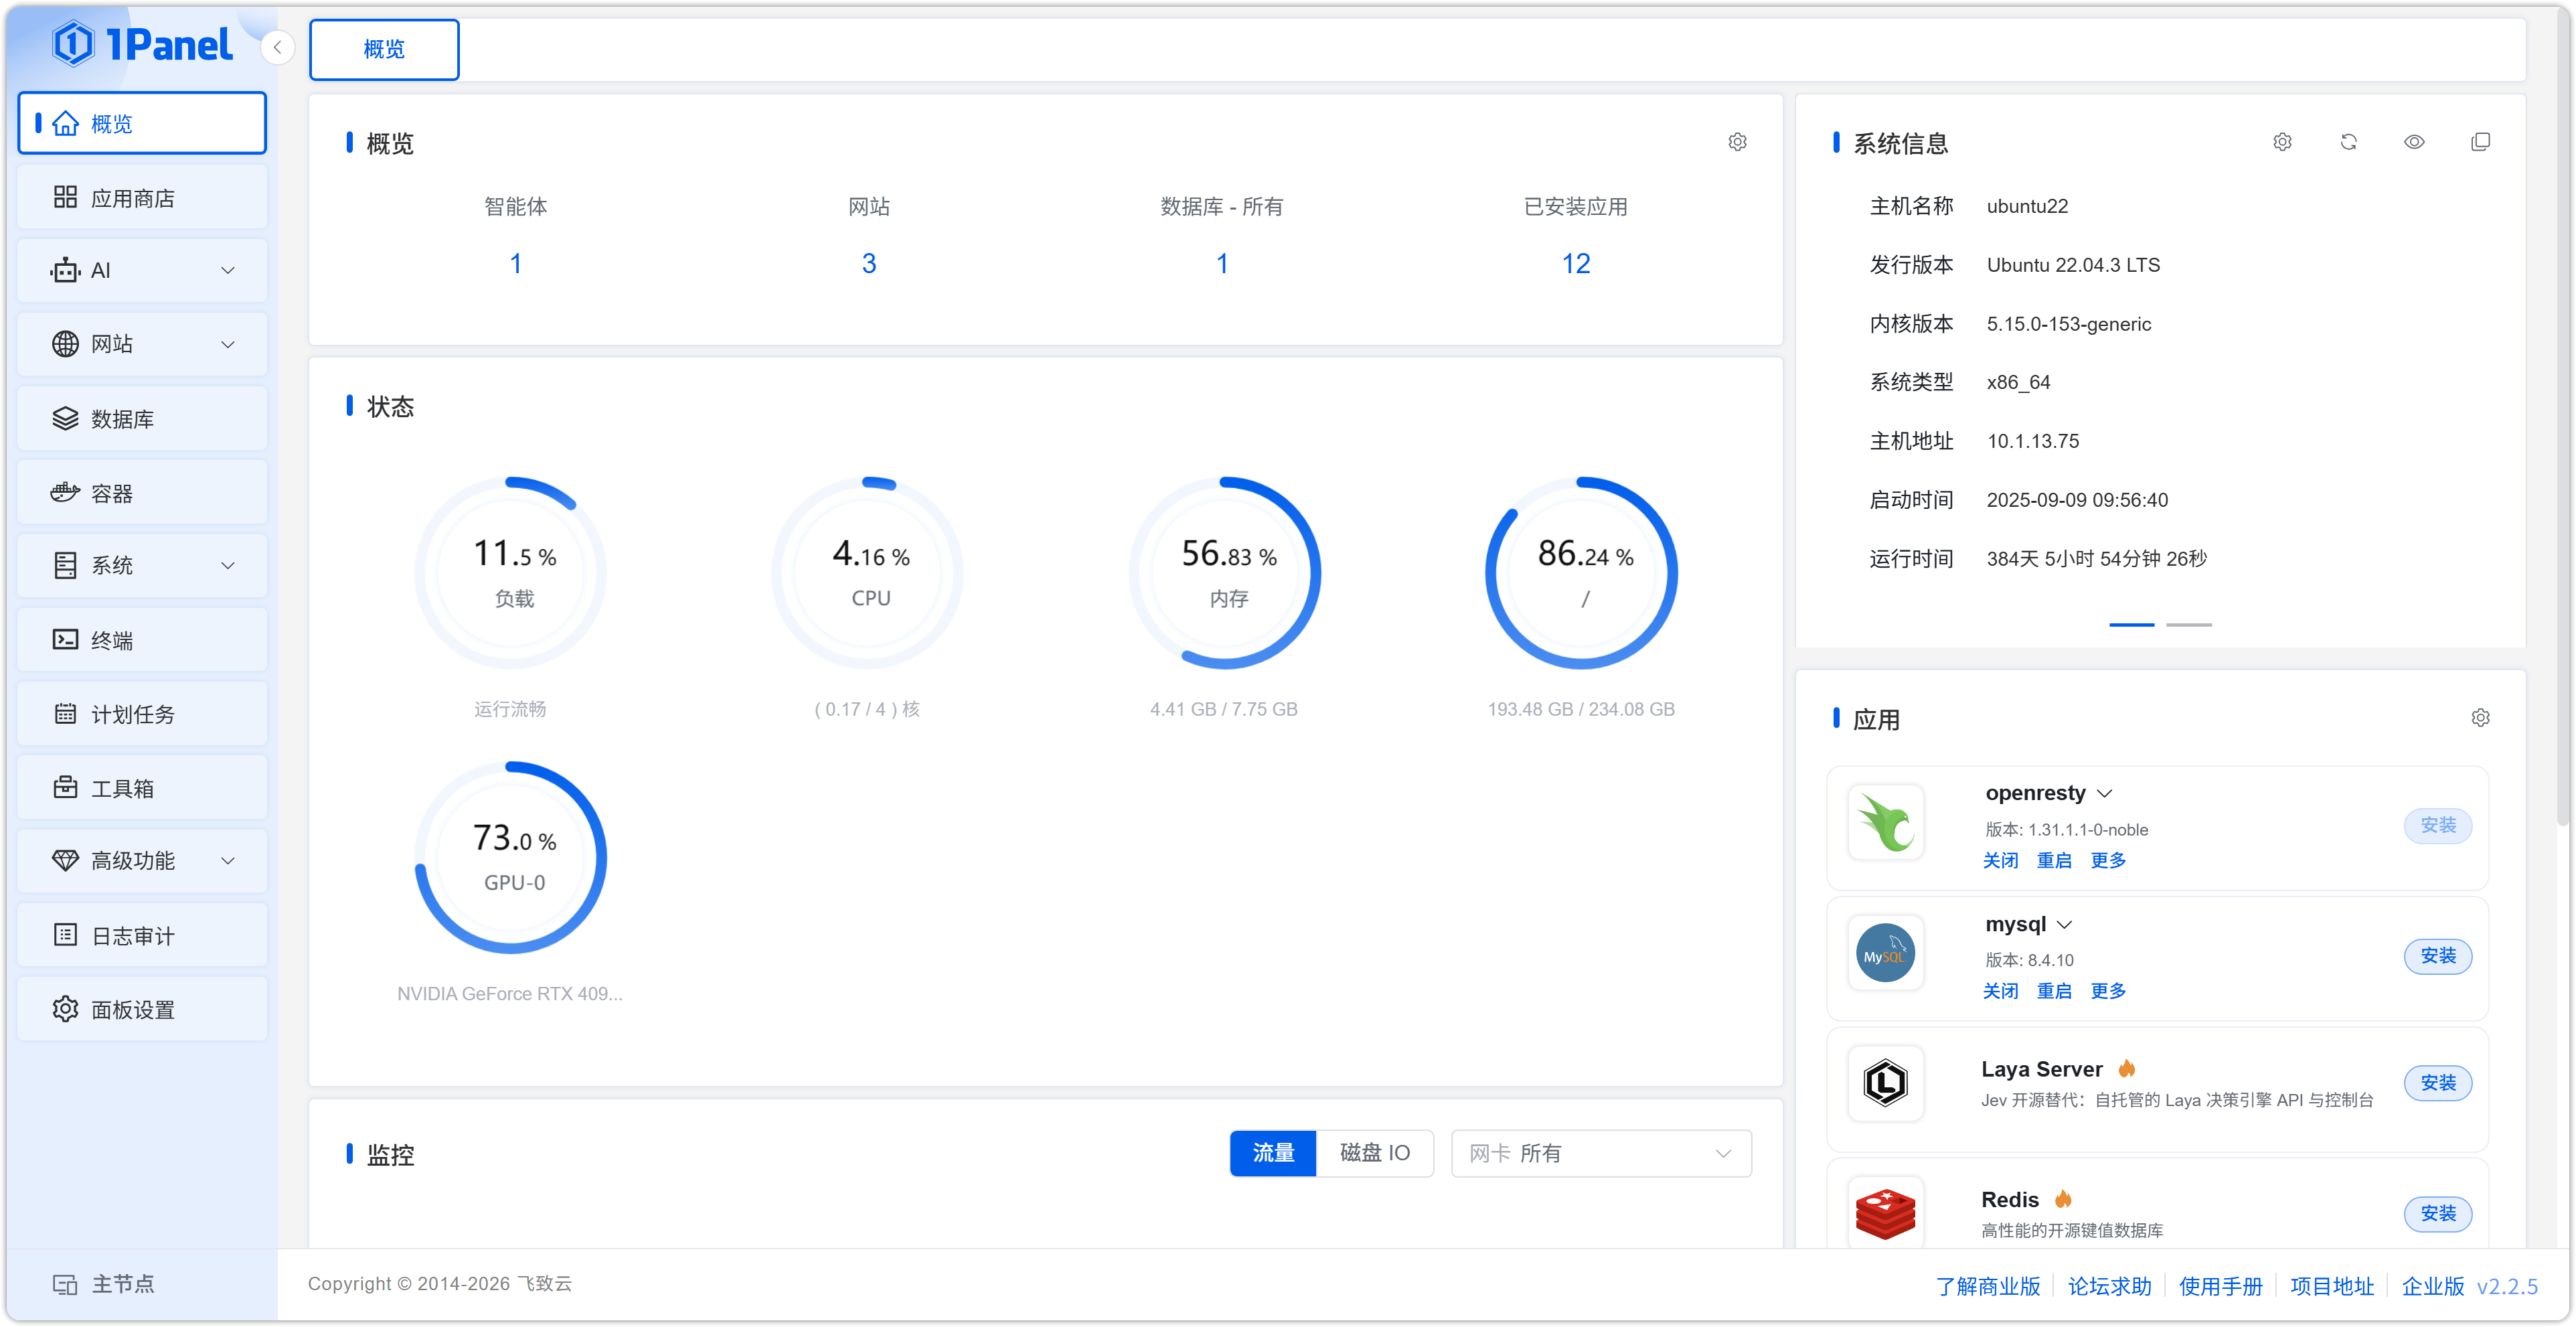The width and height of the screenshot is (2576, 1327).
Task: Click 重启 for openresty
Action: point(2054,860)
